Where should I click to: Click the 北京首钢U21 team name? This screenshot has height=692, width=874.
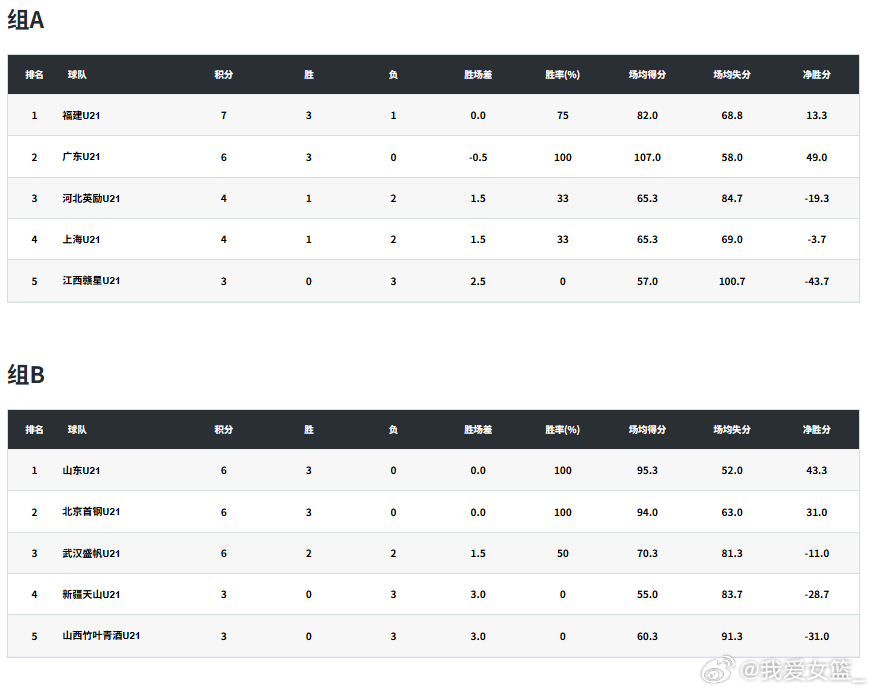point(91,512)
